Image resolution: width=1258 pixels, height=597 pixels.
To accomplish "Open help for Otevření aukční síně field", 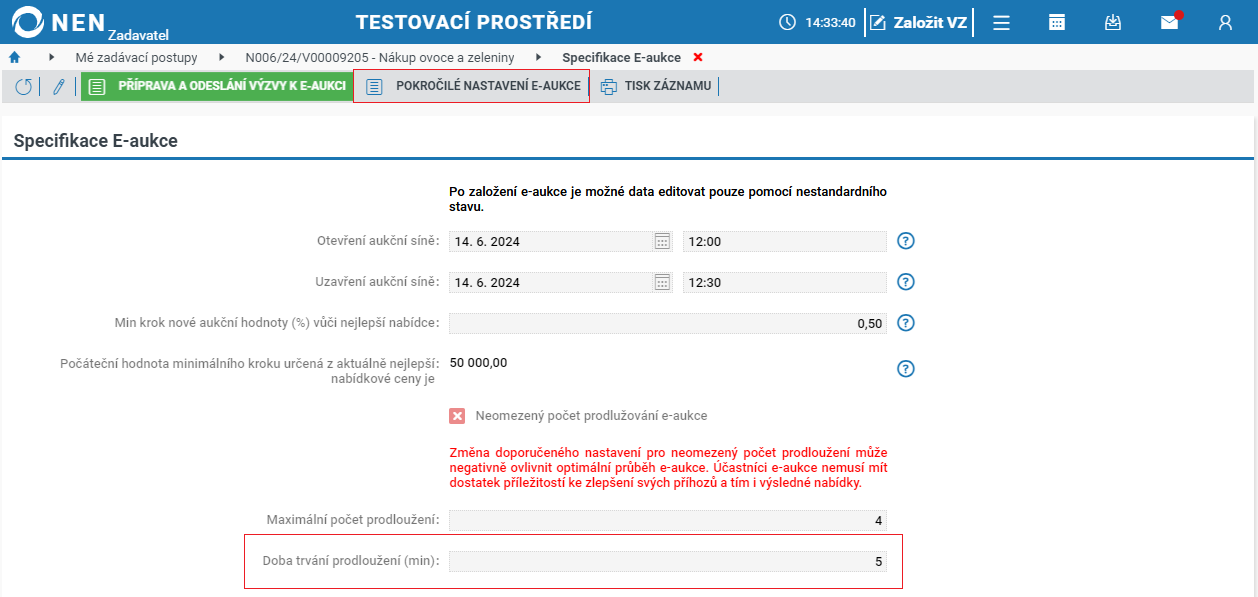I will [905, 240].
